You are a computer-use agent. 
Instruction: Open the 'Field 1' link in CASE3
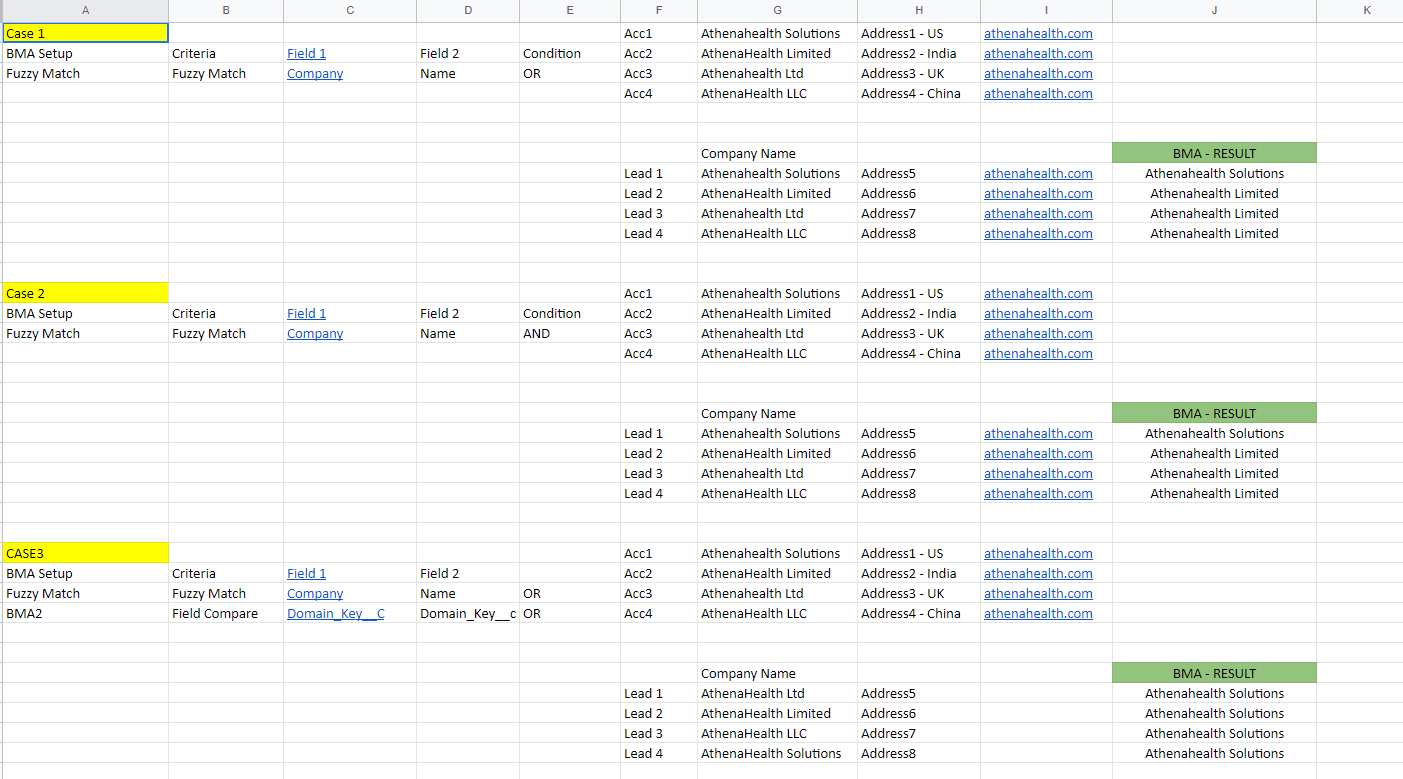pyautogui.click(x=306, y=573)
